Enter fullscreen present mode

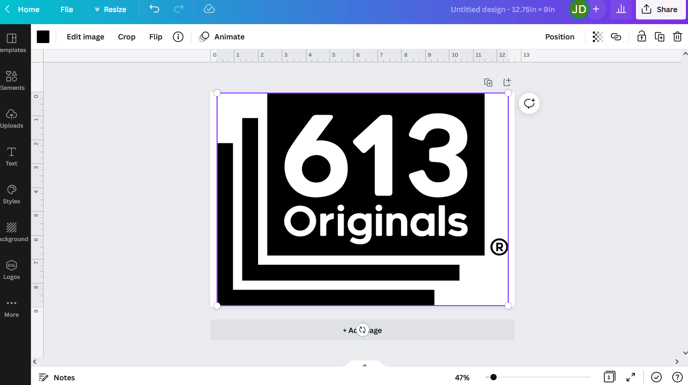point(631,377)
